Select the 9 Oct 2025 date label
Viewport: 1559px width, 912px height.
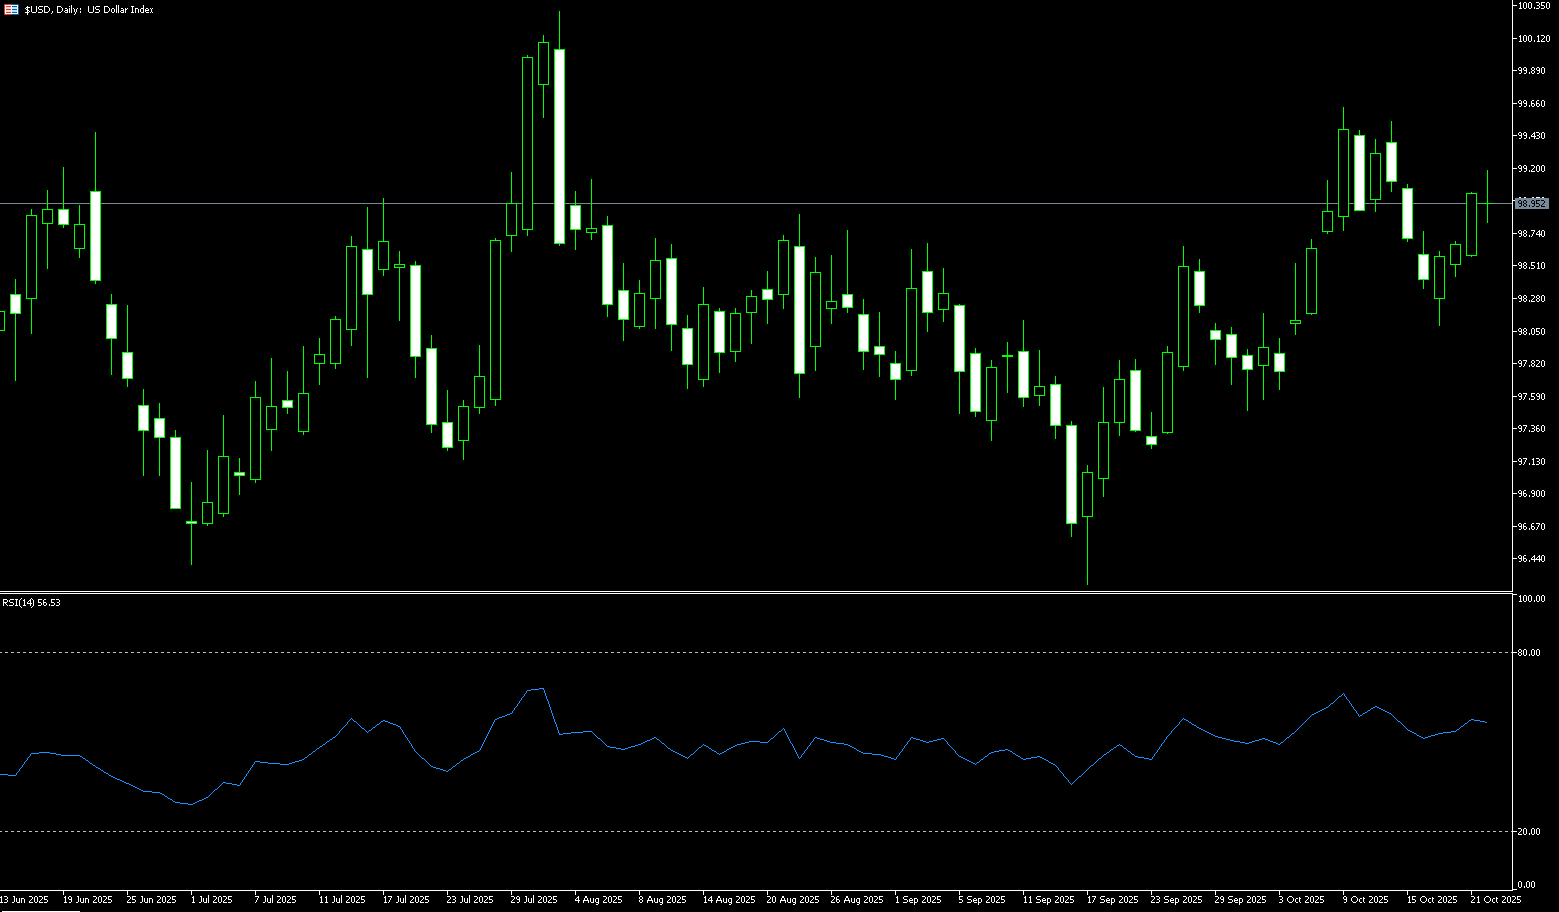point(1365,900)
